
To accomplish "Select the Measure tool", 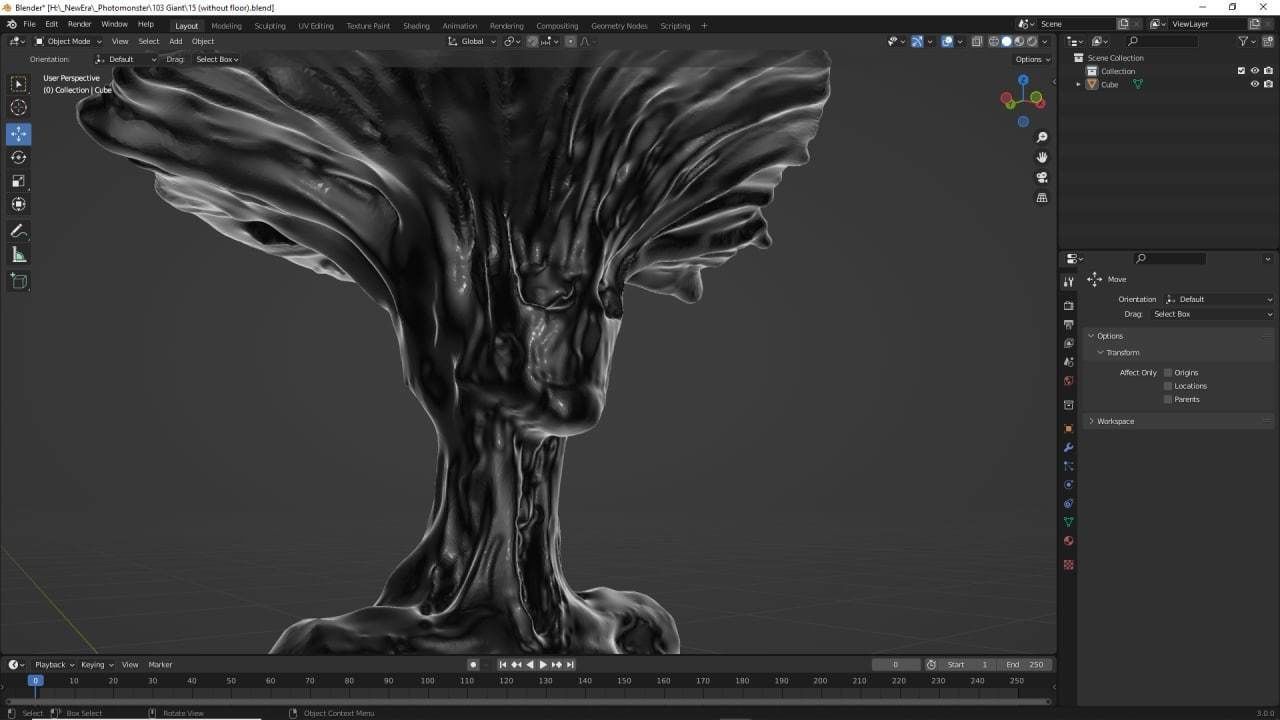I will click(18, 255).
